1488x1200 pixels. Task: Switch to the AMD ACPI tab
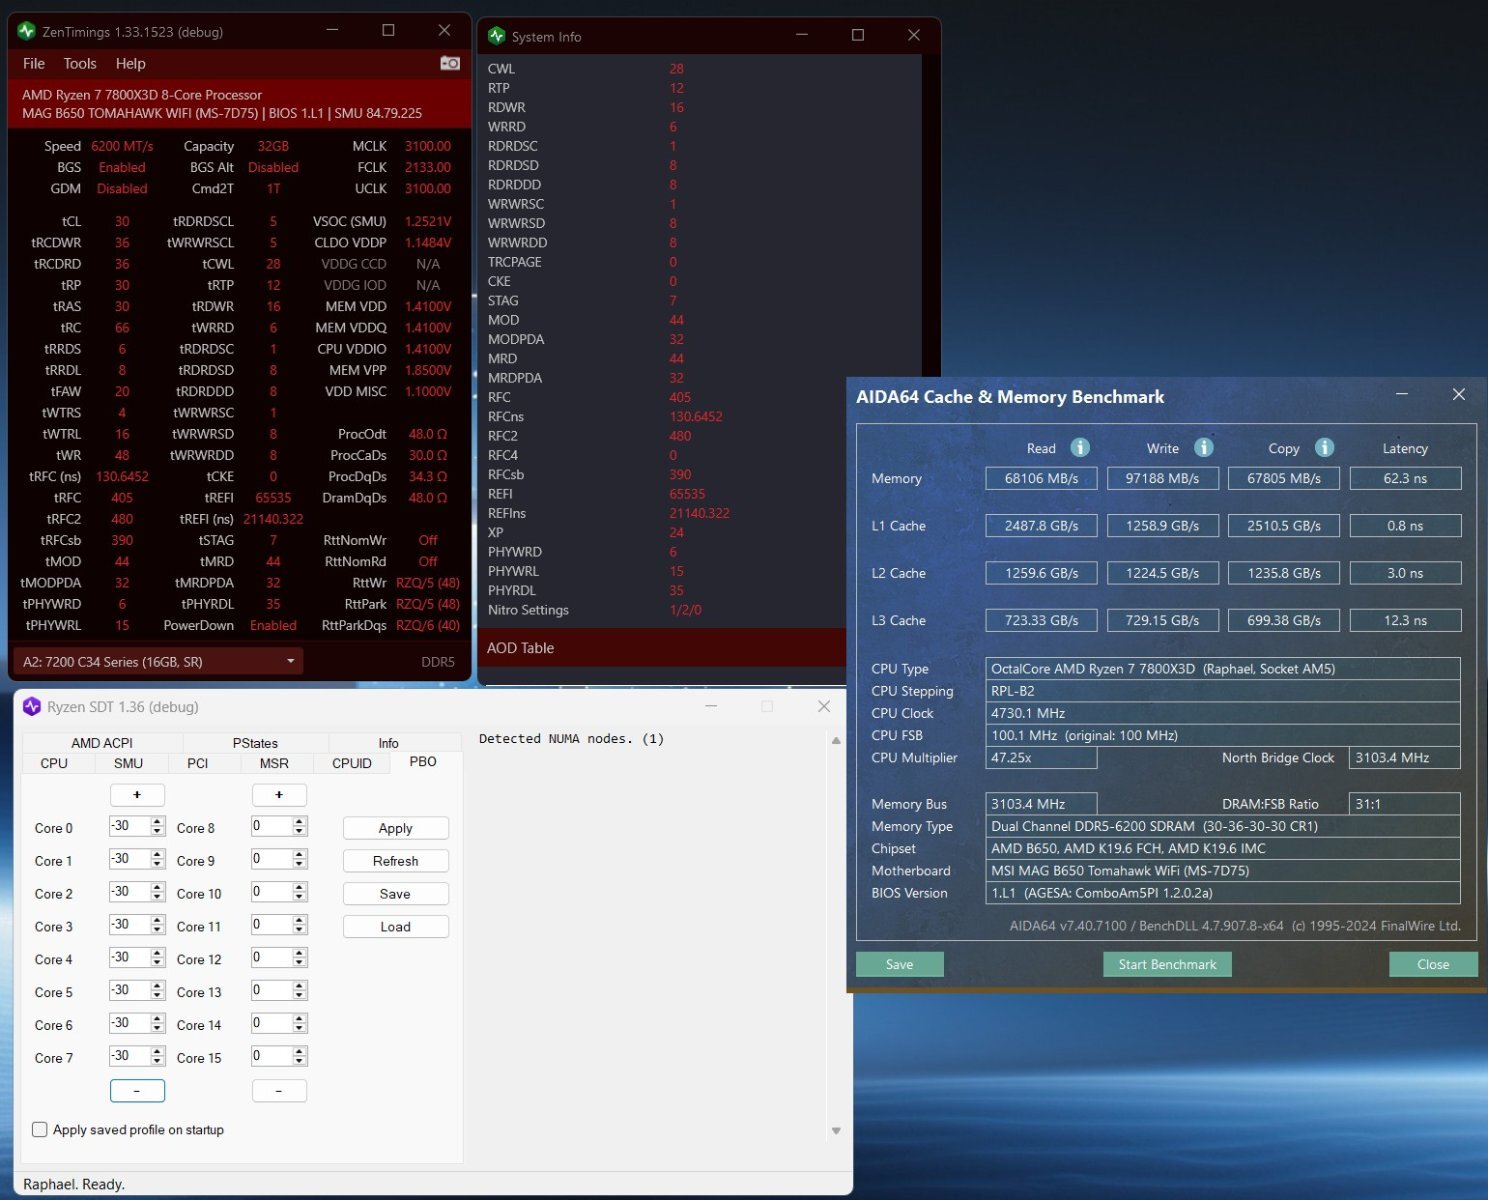click(102, 743)
